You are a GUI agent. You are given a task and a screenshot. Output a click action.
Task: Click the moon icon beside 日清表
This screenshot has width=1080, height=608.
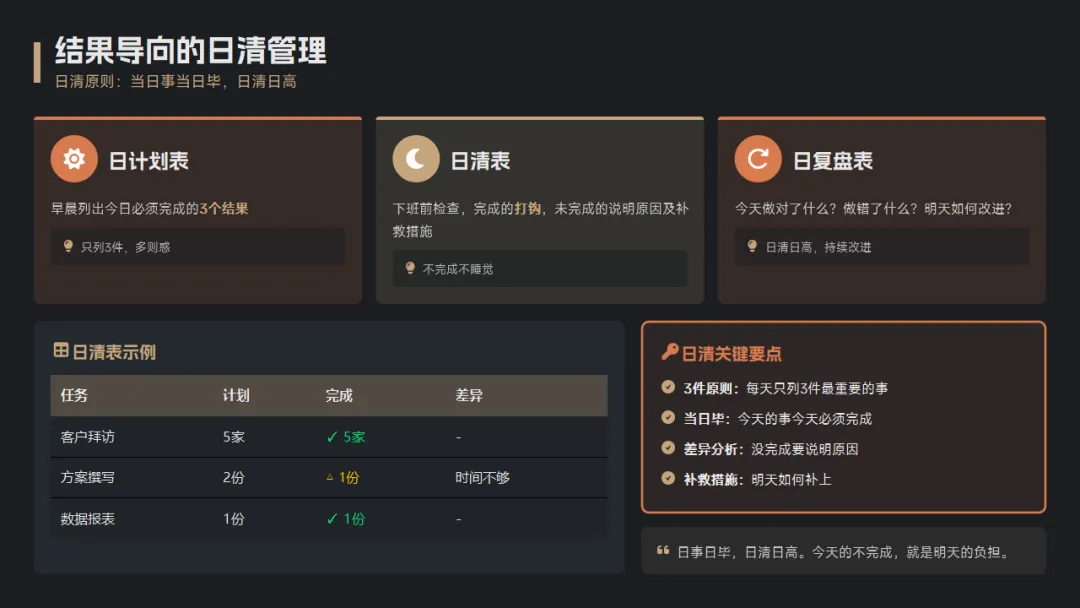point(416,159)
